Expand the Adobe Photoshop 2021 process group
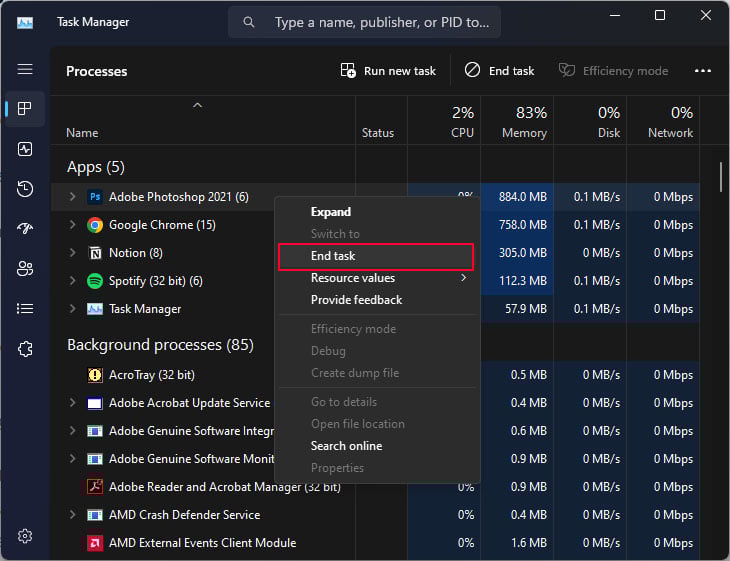This screenshot has width=730, height=561. pyautogui.click(x=72, y=197)
